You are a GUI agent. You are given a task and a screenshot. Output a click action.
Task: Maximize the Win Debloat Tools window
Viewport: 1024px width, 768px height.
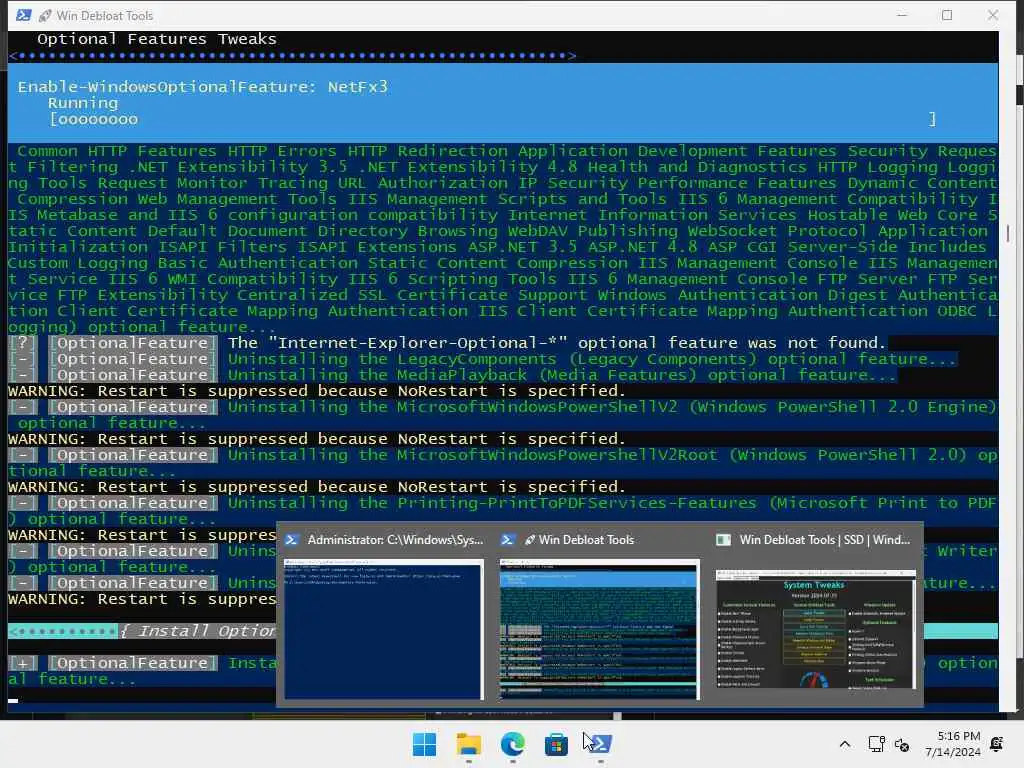pyautogui.click(x=947, y=15)
